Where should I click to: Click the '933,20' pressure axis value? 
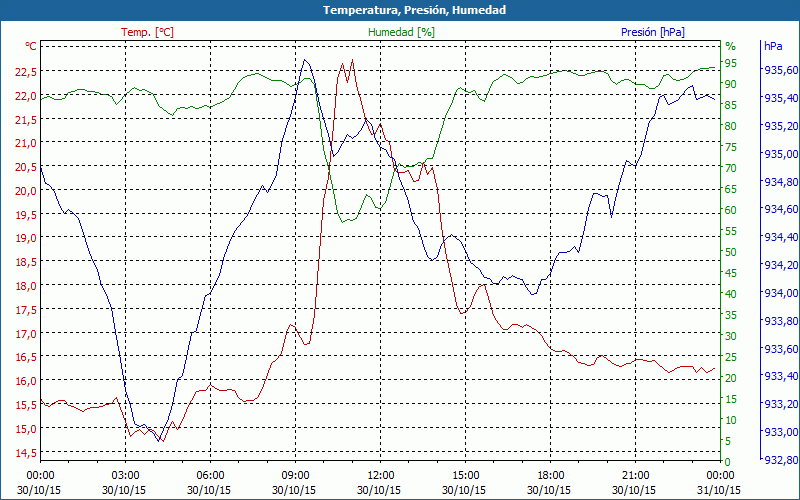pyautogui.click(x=779, y=404)
